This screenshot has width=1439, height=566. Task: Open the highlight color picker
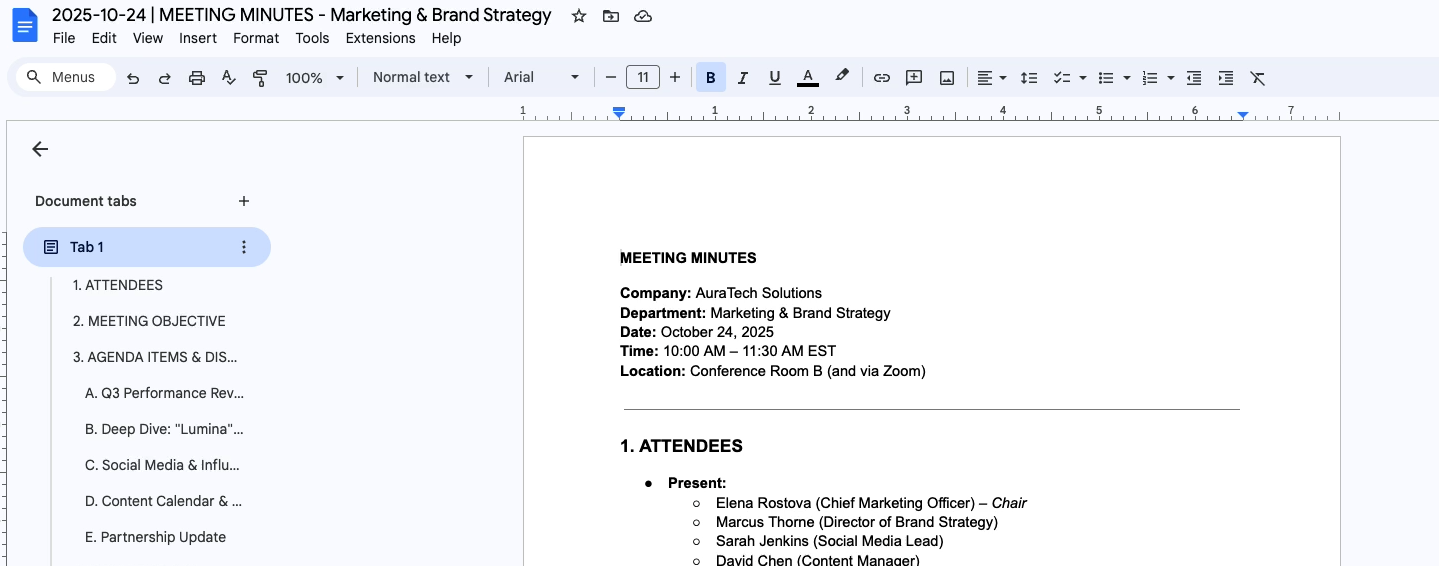click(x=842, y=77)
